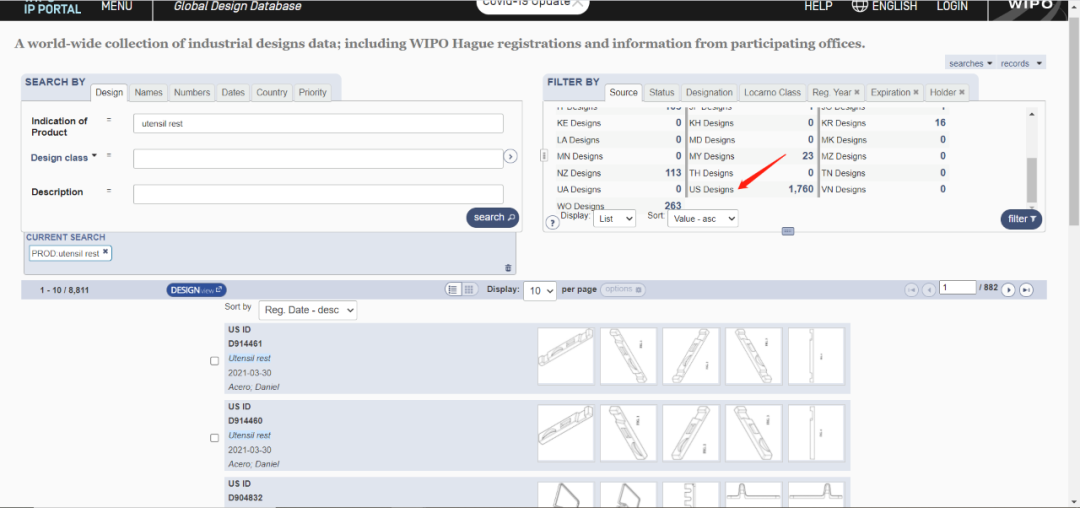
Task: Tick the checkbox for design D914461
Action: coord(214,361)
